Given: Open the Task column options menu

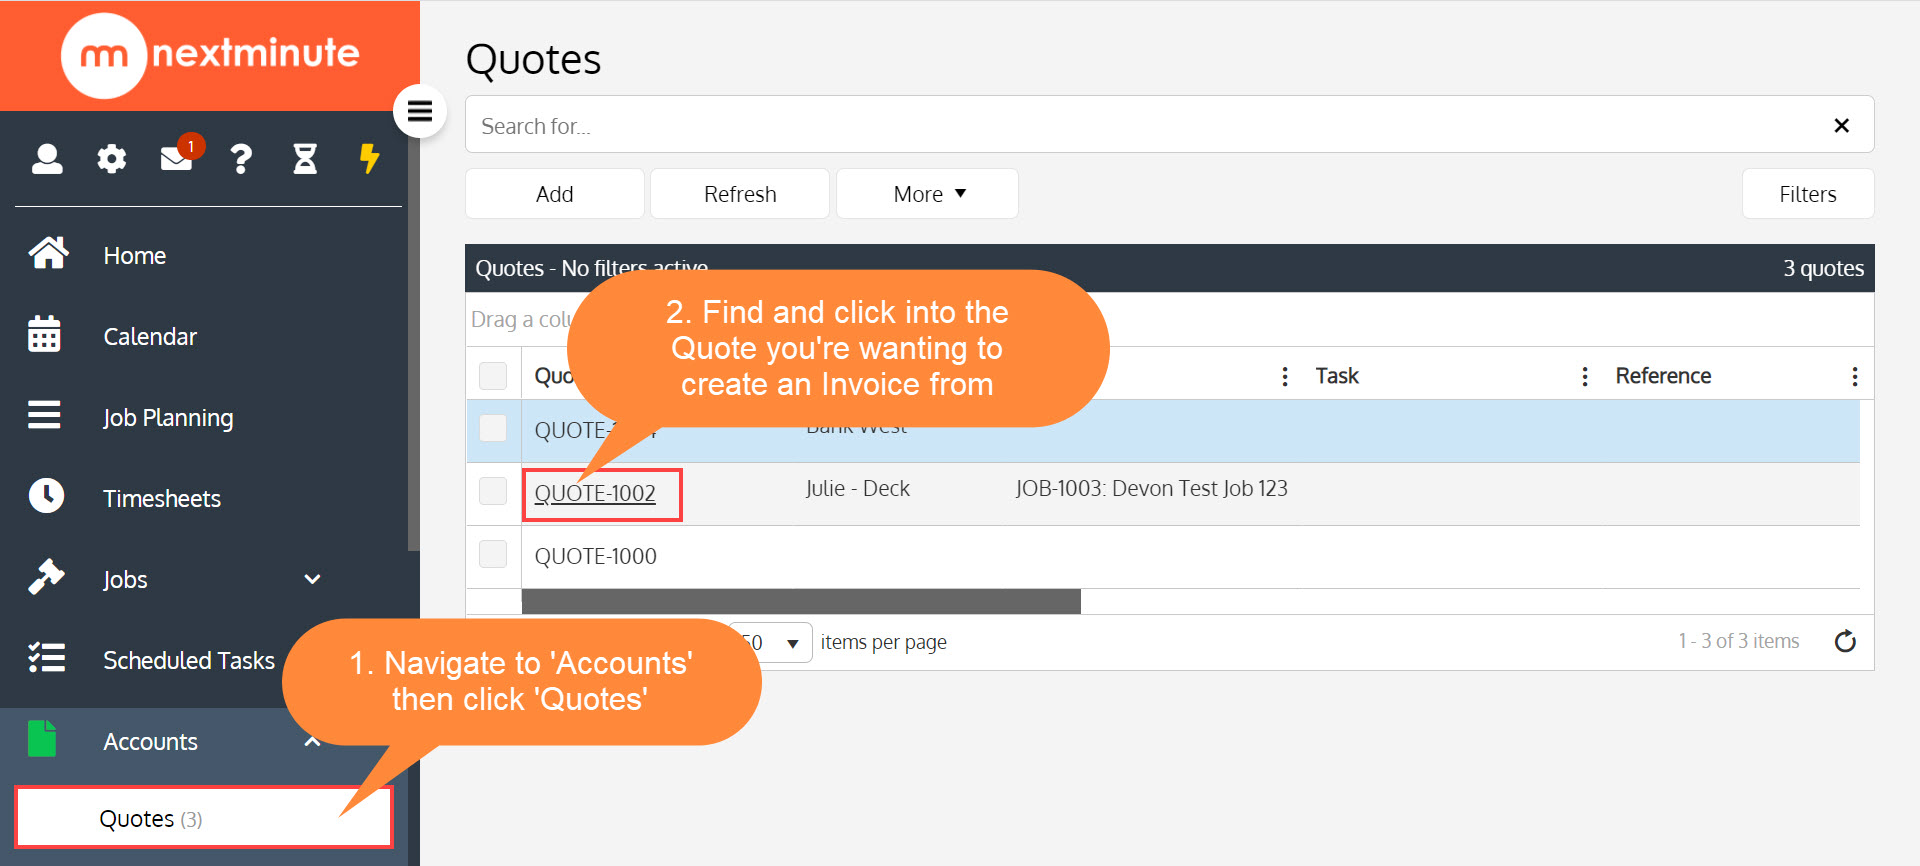Looking at the screenshot, I should (1584, 376).
